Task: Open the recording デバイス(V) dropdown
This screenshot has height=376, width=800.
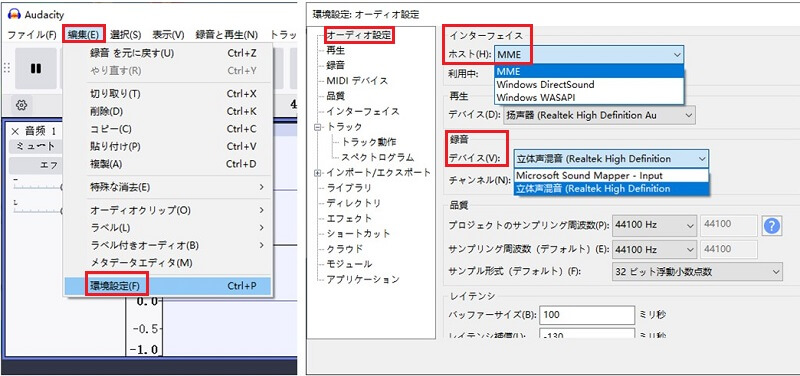Action: coord(611,159)
